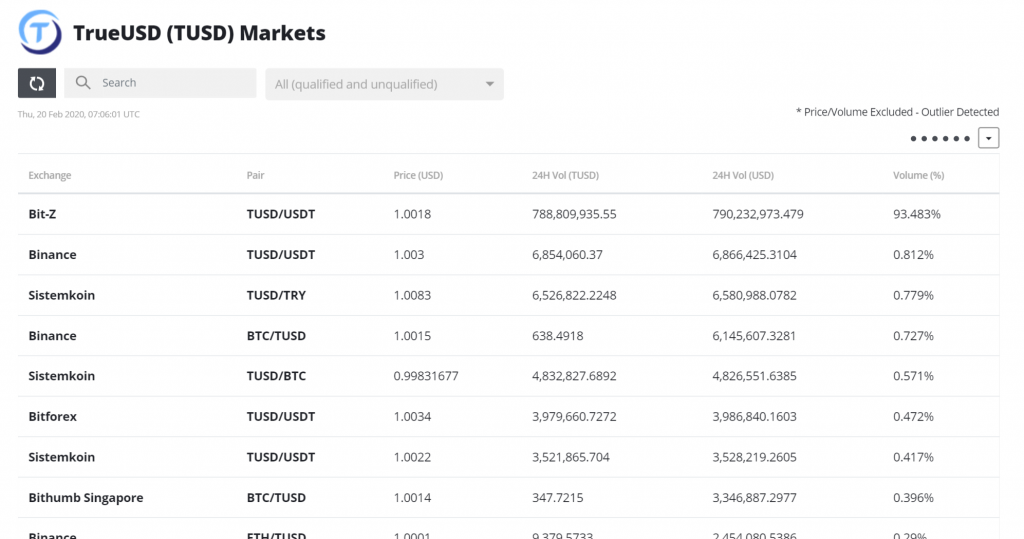Select the volume value 638.4918
This screenshot has width=1024, height=539.
558,336
